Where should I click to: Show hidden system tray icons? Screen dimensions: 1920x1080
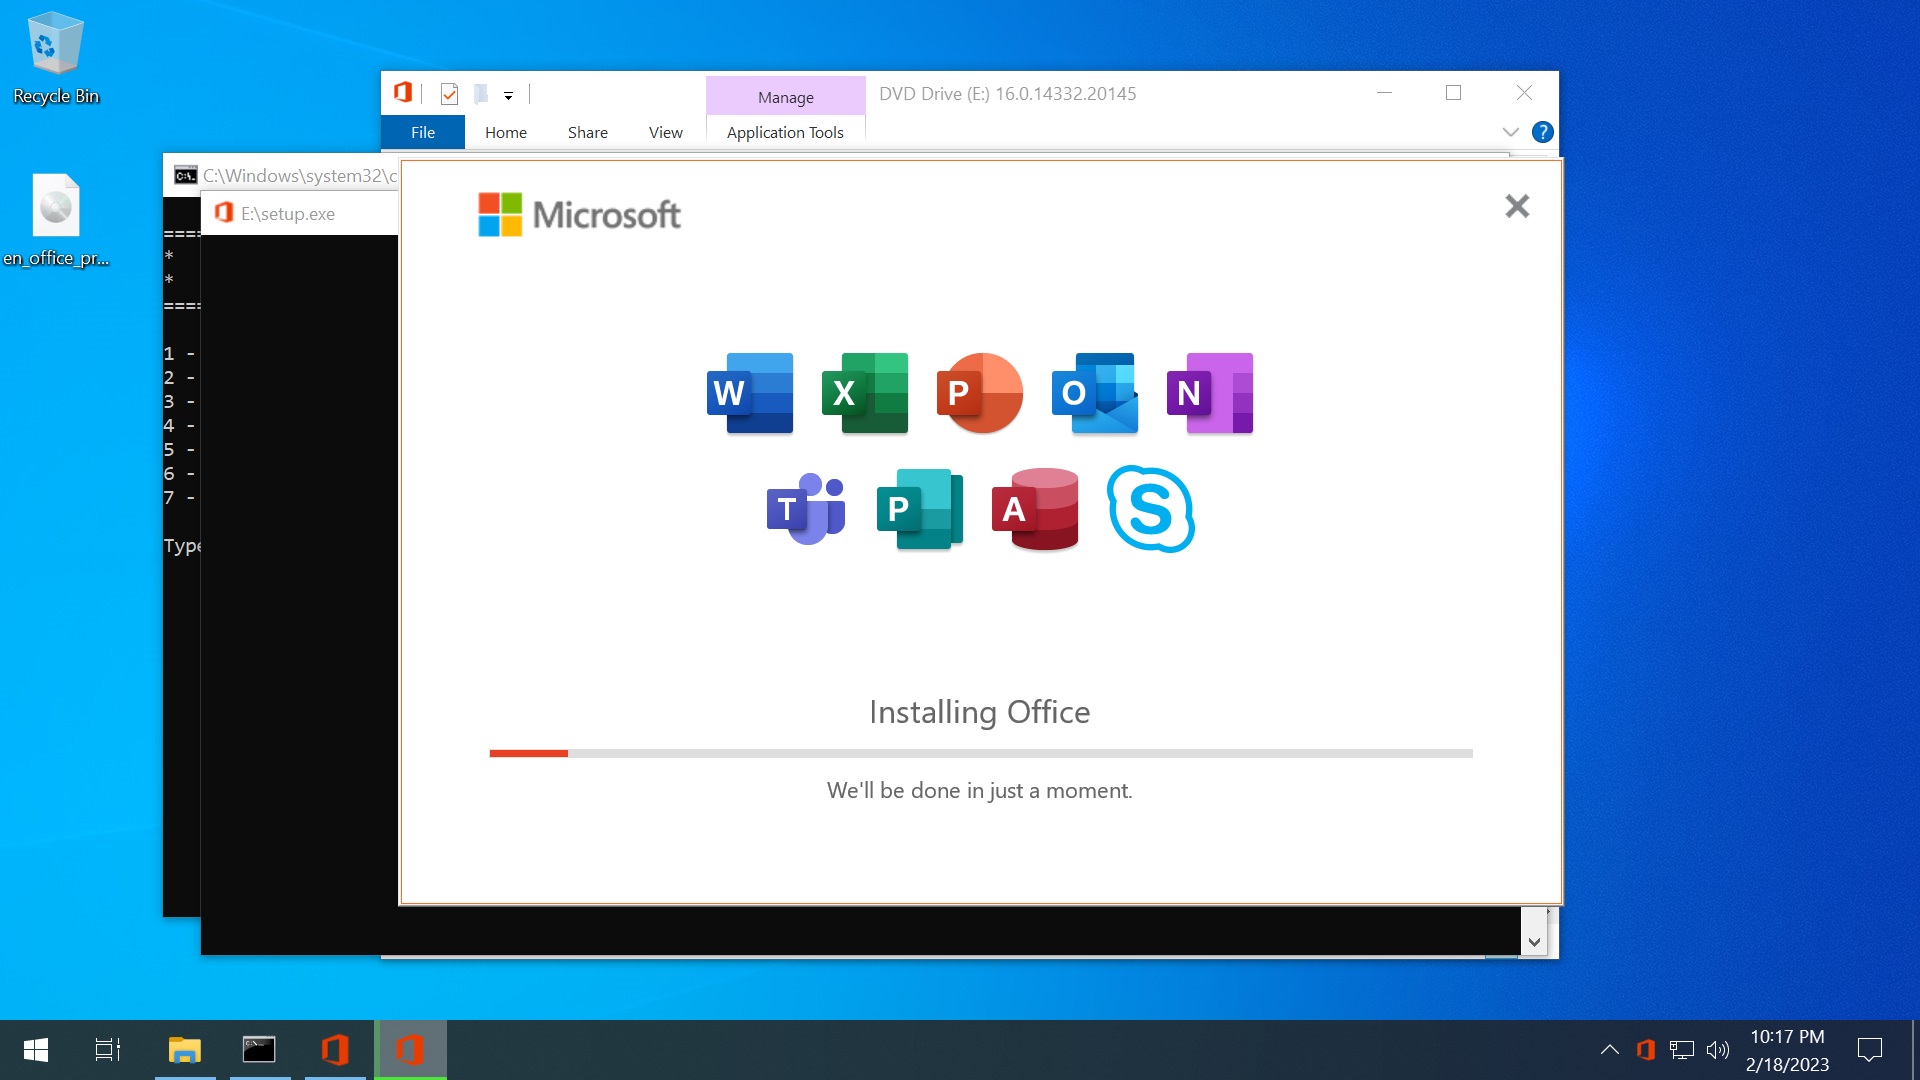point(1610,1050)
